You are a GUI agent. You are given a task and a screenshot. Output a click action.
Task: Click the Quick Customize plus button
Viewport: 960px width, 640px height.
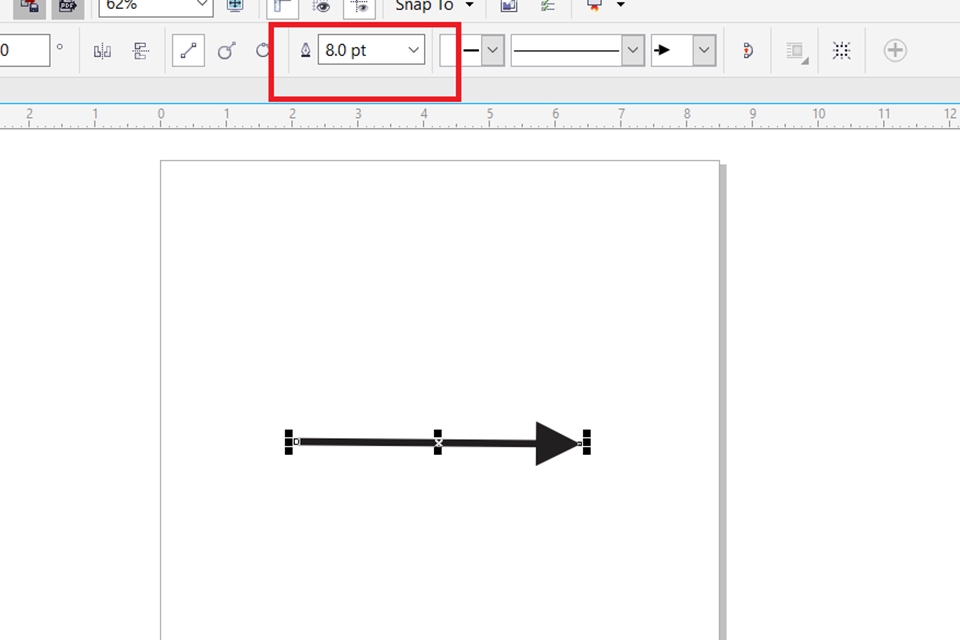click(x=896, y=50)
